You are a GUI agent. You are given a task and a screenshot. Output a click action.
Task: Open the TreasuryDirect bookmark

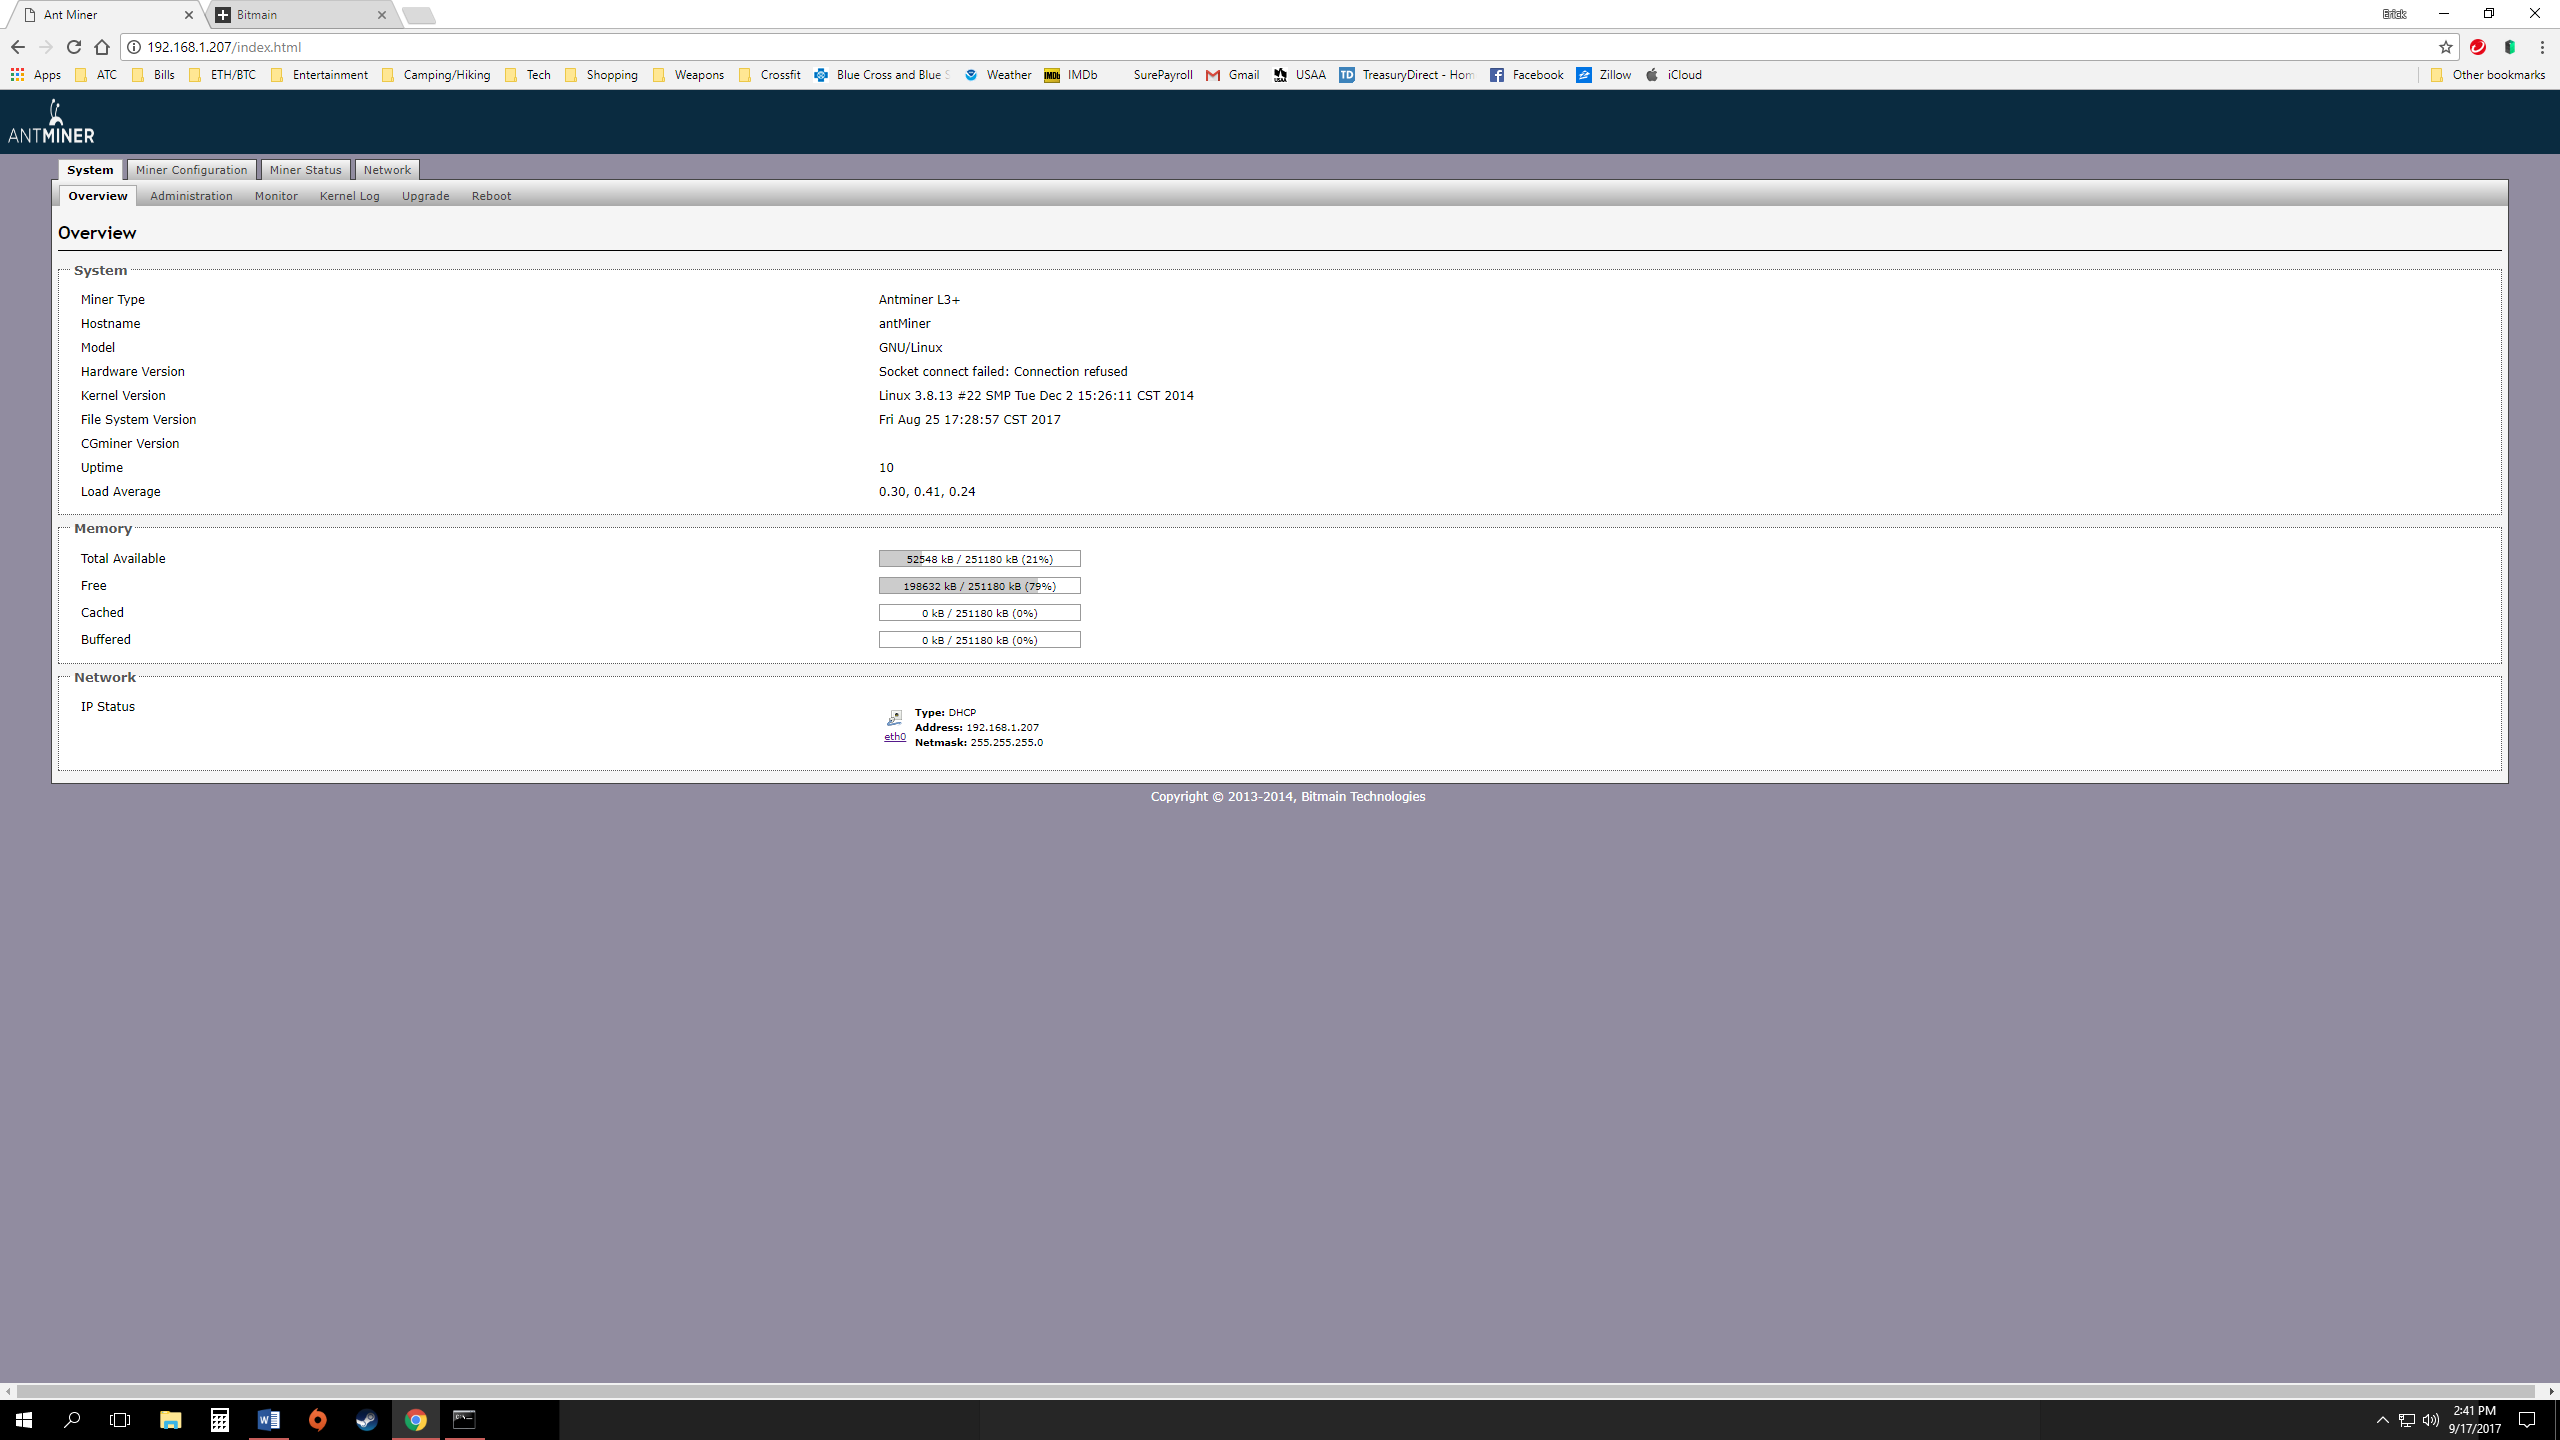click(1406, 75)
